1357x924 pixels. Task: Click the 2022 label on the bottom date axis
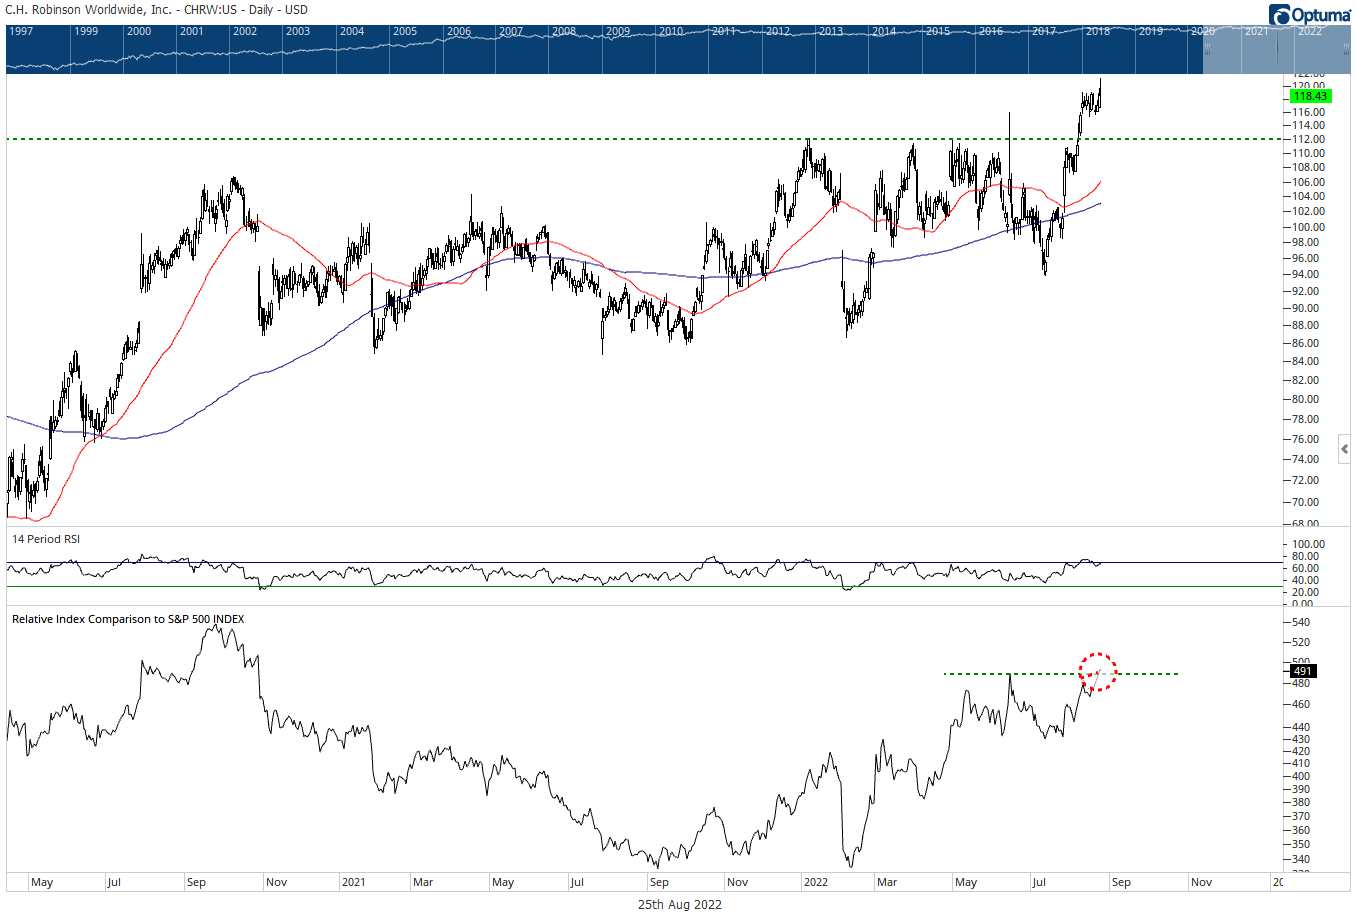tap(816, 883)
